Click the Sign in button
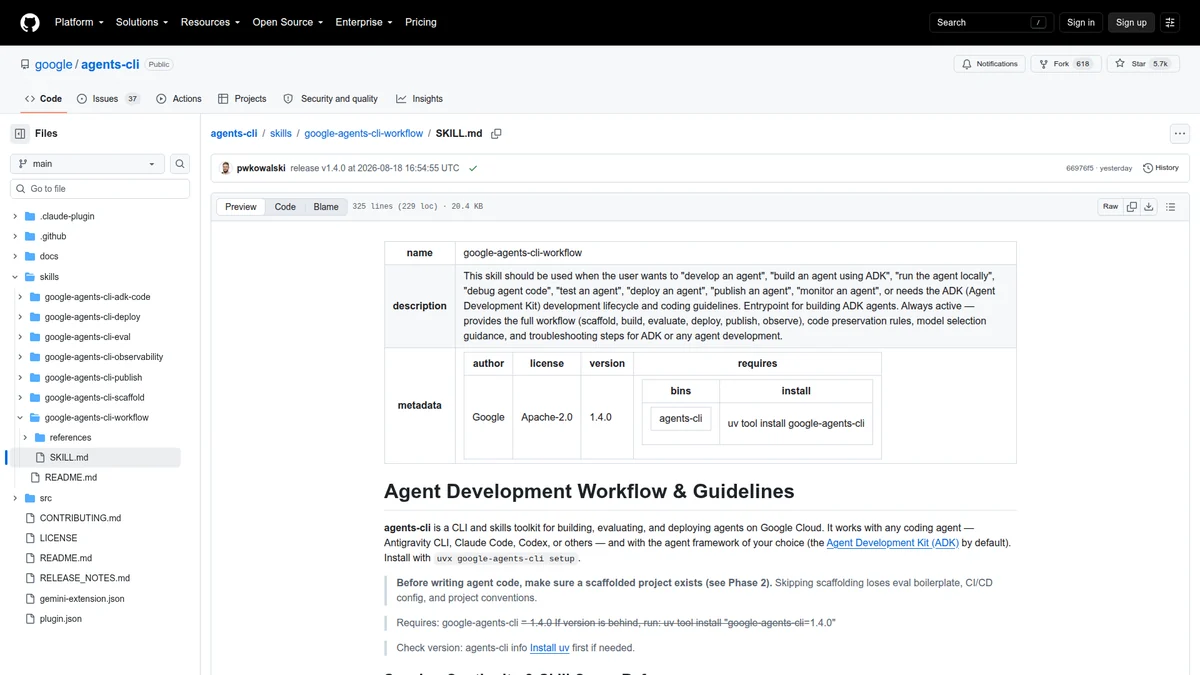The height and width of the screenshot is (675, 1200). pyautogui.click(x=1081, y=22)
